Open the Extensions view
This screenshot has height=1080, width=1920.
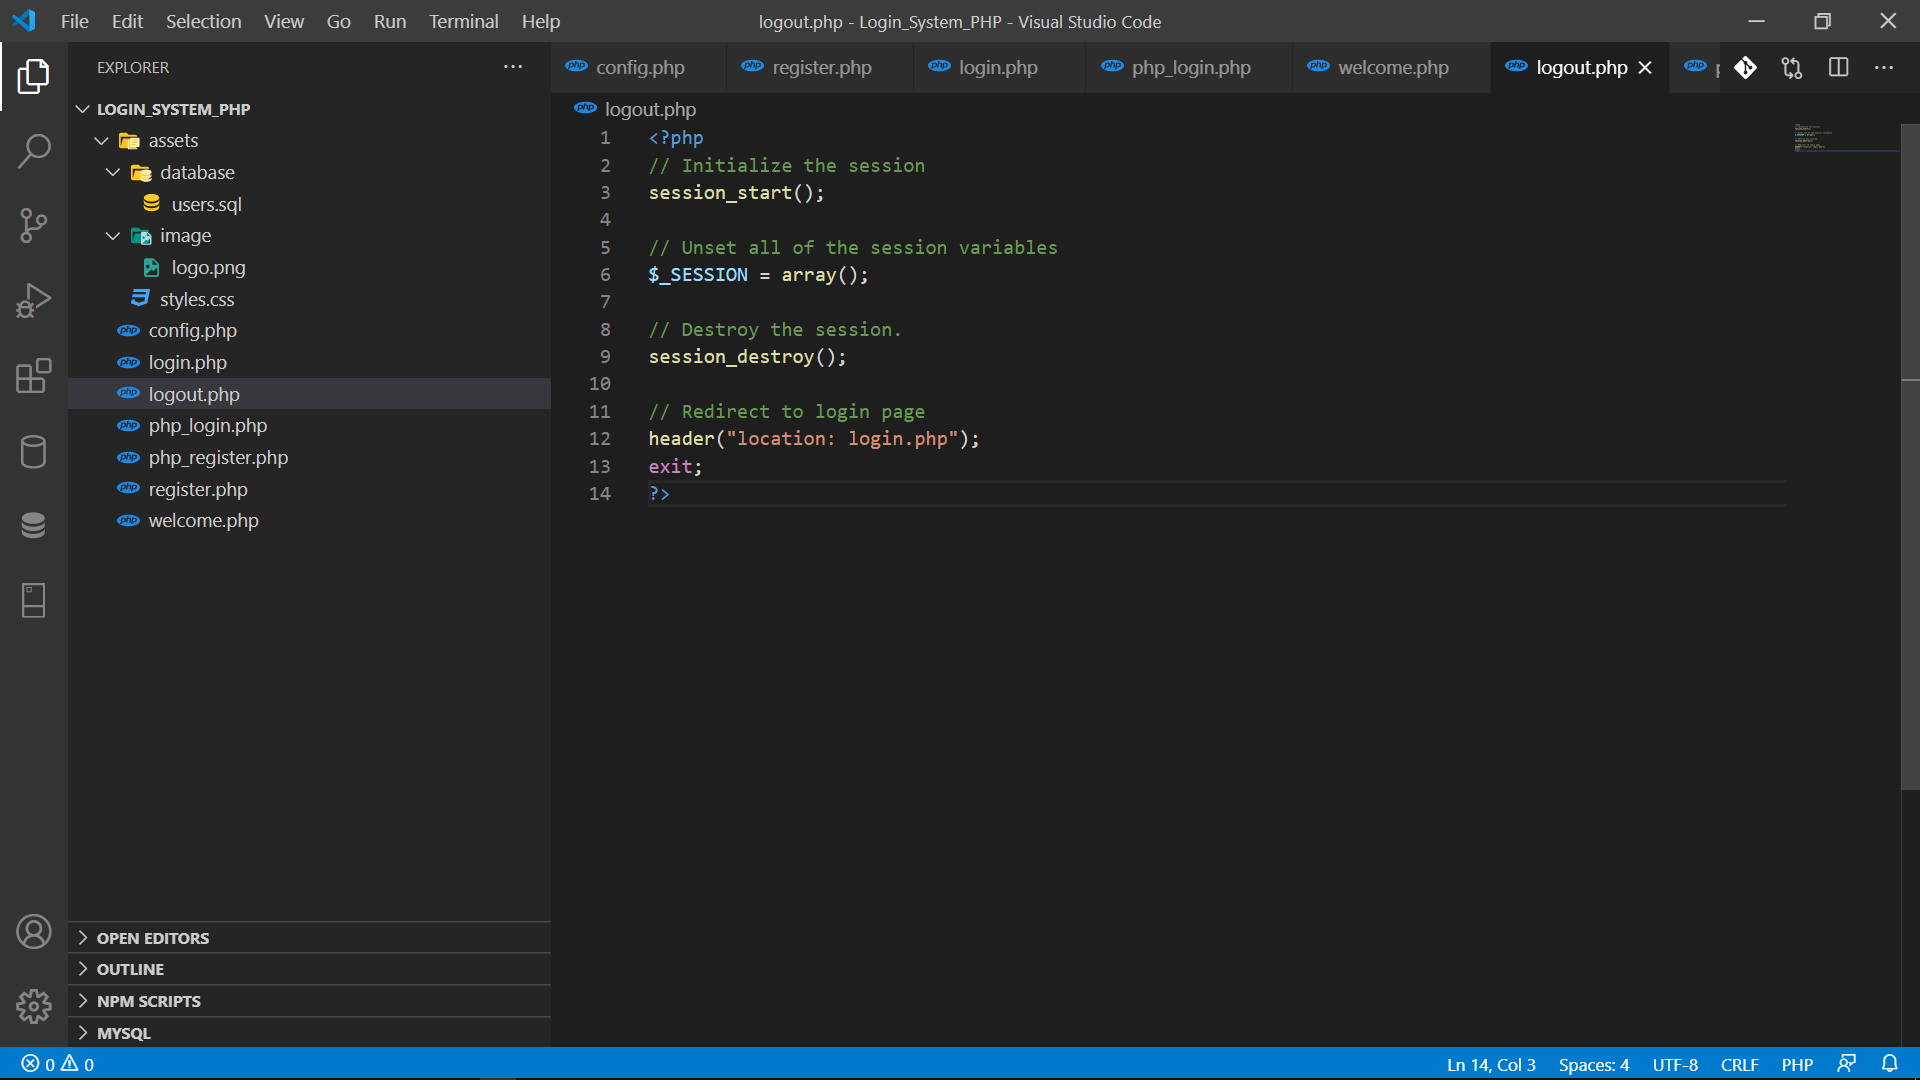point(34,376)
